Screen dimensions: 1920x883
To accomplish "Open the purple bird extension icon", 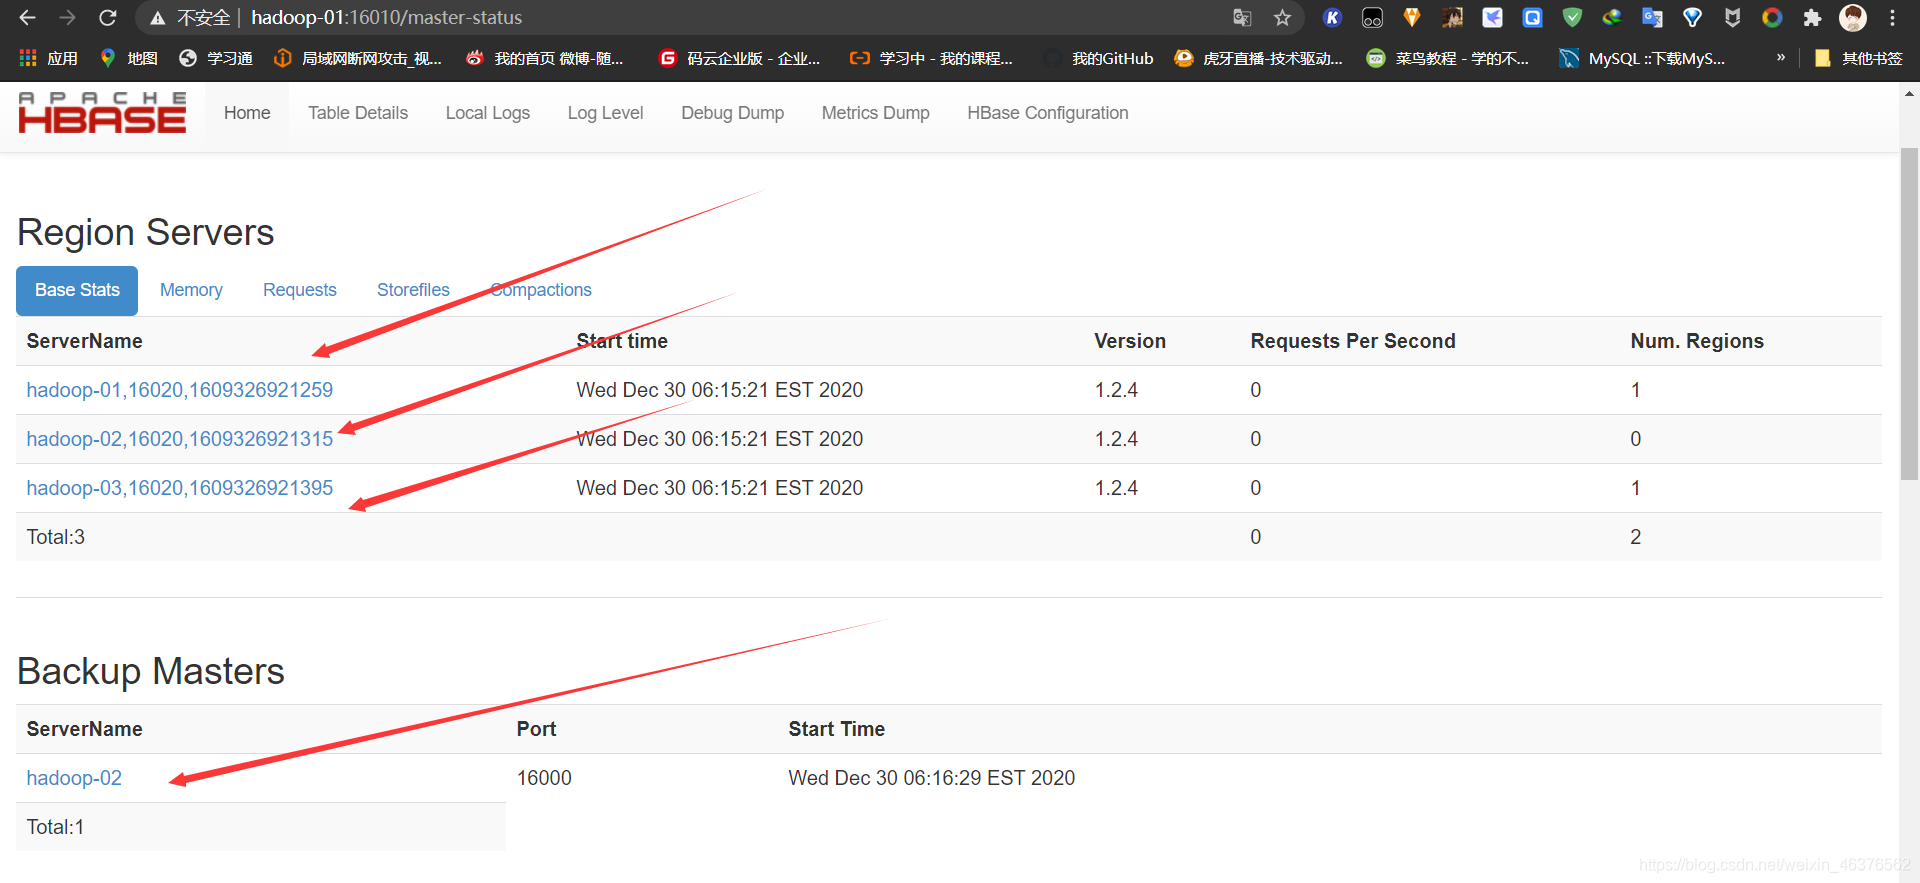I will [1492, 18].
